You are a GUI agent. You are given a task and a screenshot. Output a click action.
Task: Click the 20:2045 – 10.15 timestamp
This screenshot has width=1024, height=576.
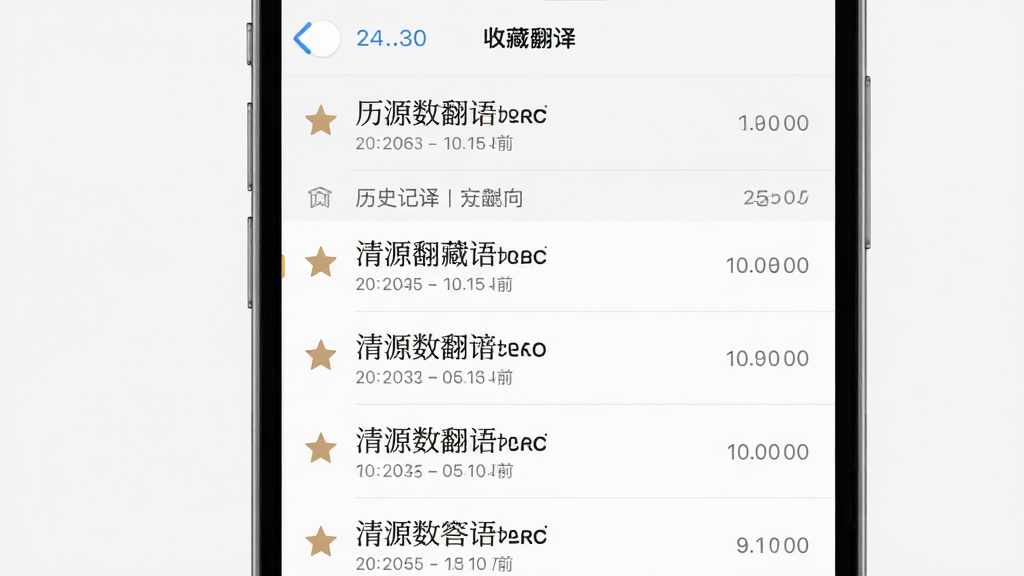coord(434,284)
